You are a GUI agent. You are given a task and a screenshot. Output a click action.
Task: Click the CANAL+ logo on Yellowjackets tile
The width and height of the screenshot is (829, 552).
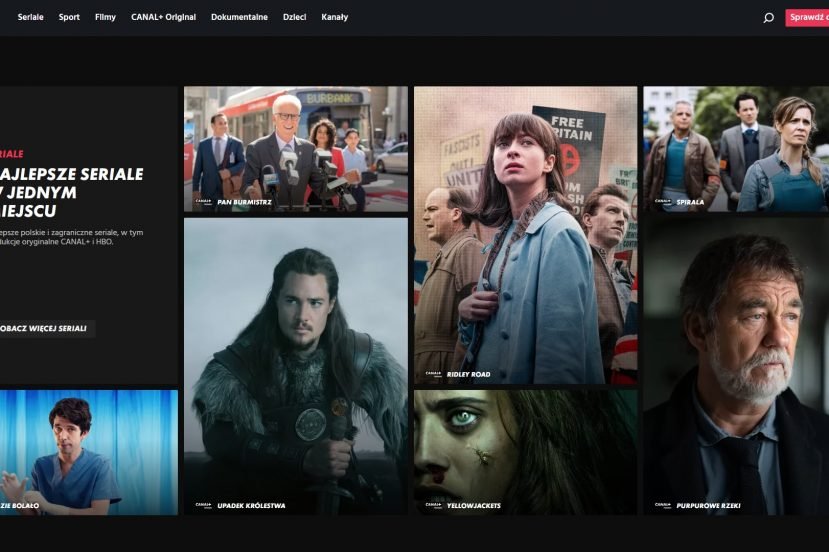click(433, 505)
